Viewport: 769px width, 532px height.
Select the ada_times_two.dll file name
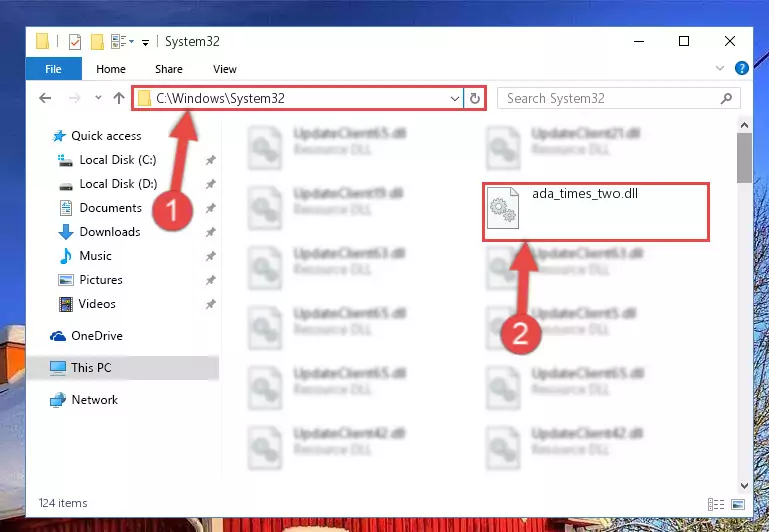click(585, 194)
